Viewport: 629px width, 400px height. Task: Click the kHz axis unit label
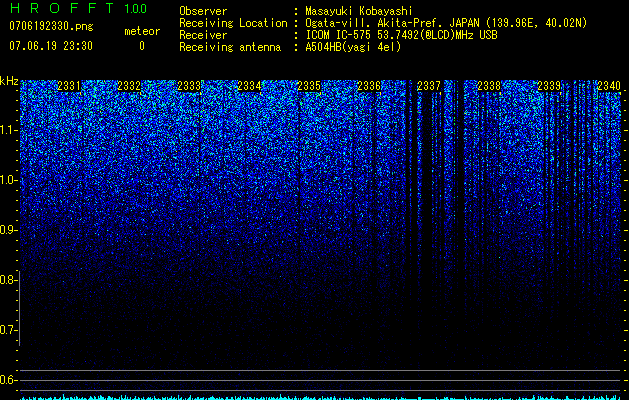click(9, 81)
